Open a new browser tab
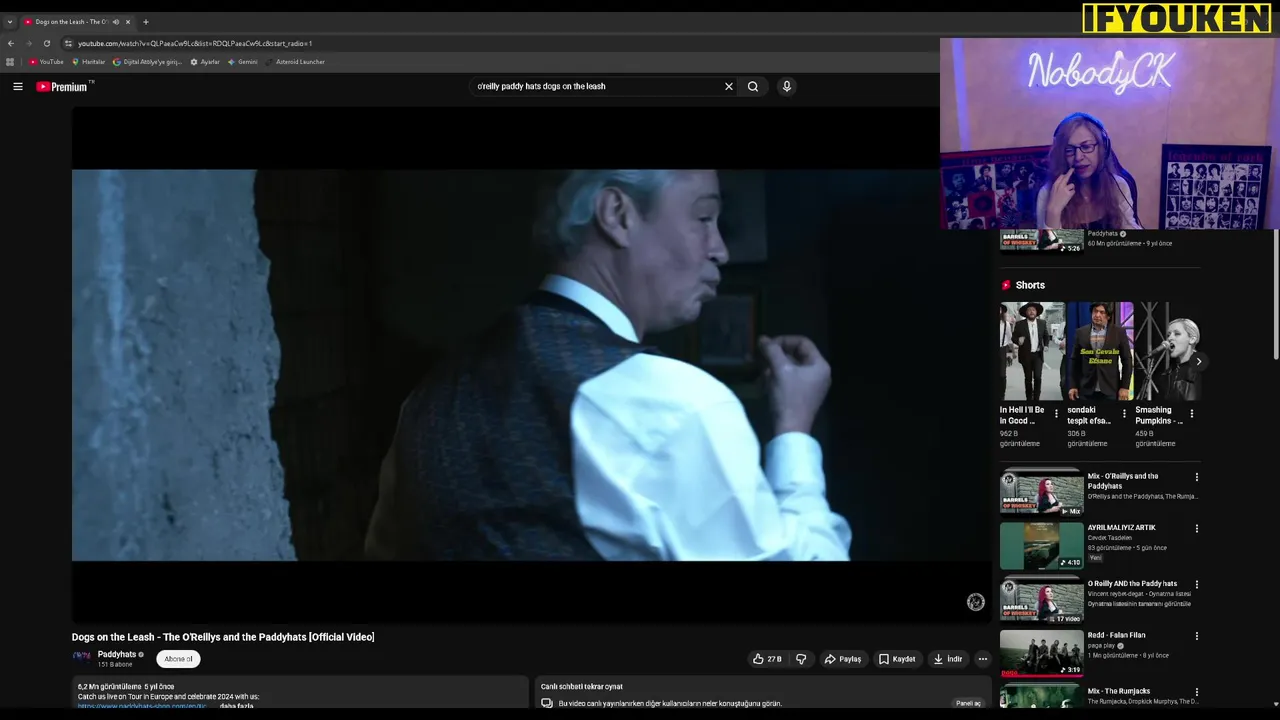Viewport: 1280px width, 720px height. tap(146, 22)
